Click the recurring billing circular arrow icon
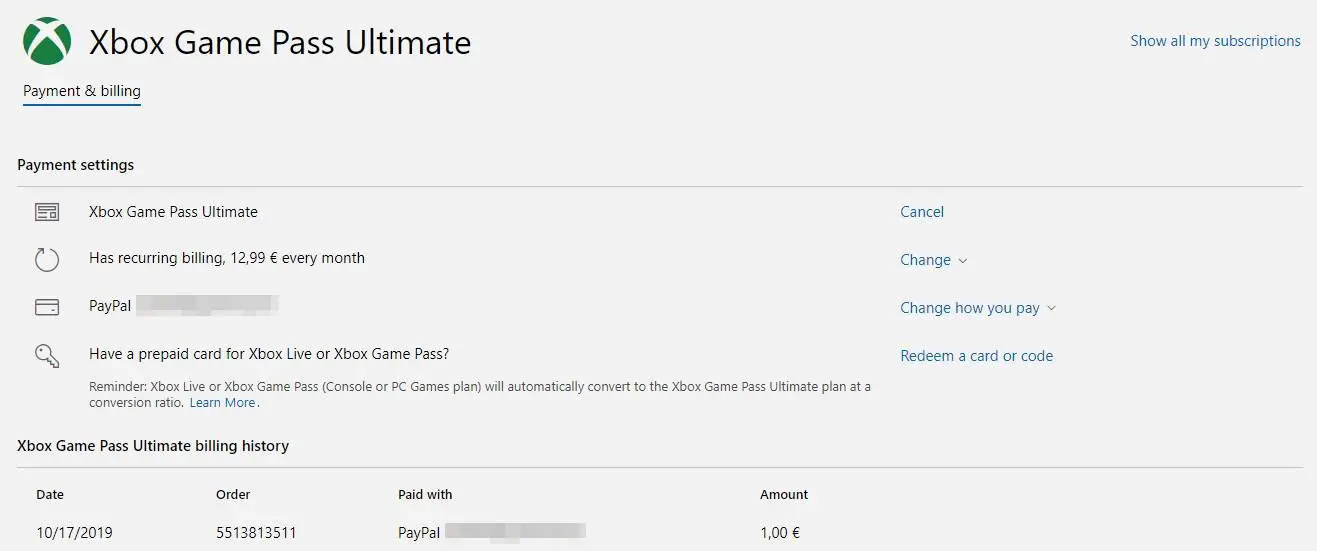 [47, 260]
